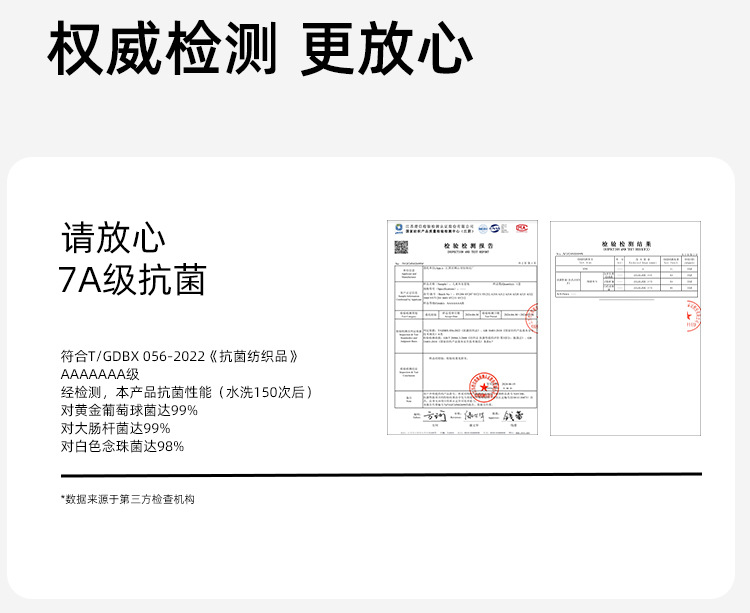Click the 7A级抗菌 heading

132,280
